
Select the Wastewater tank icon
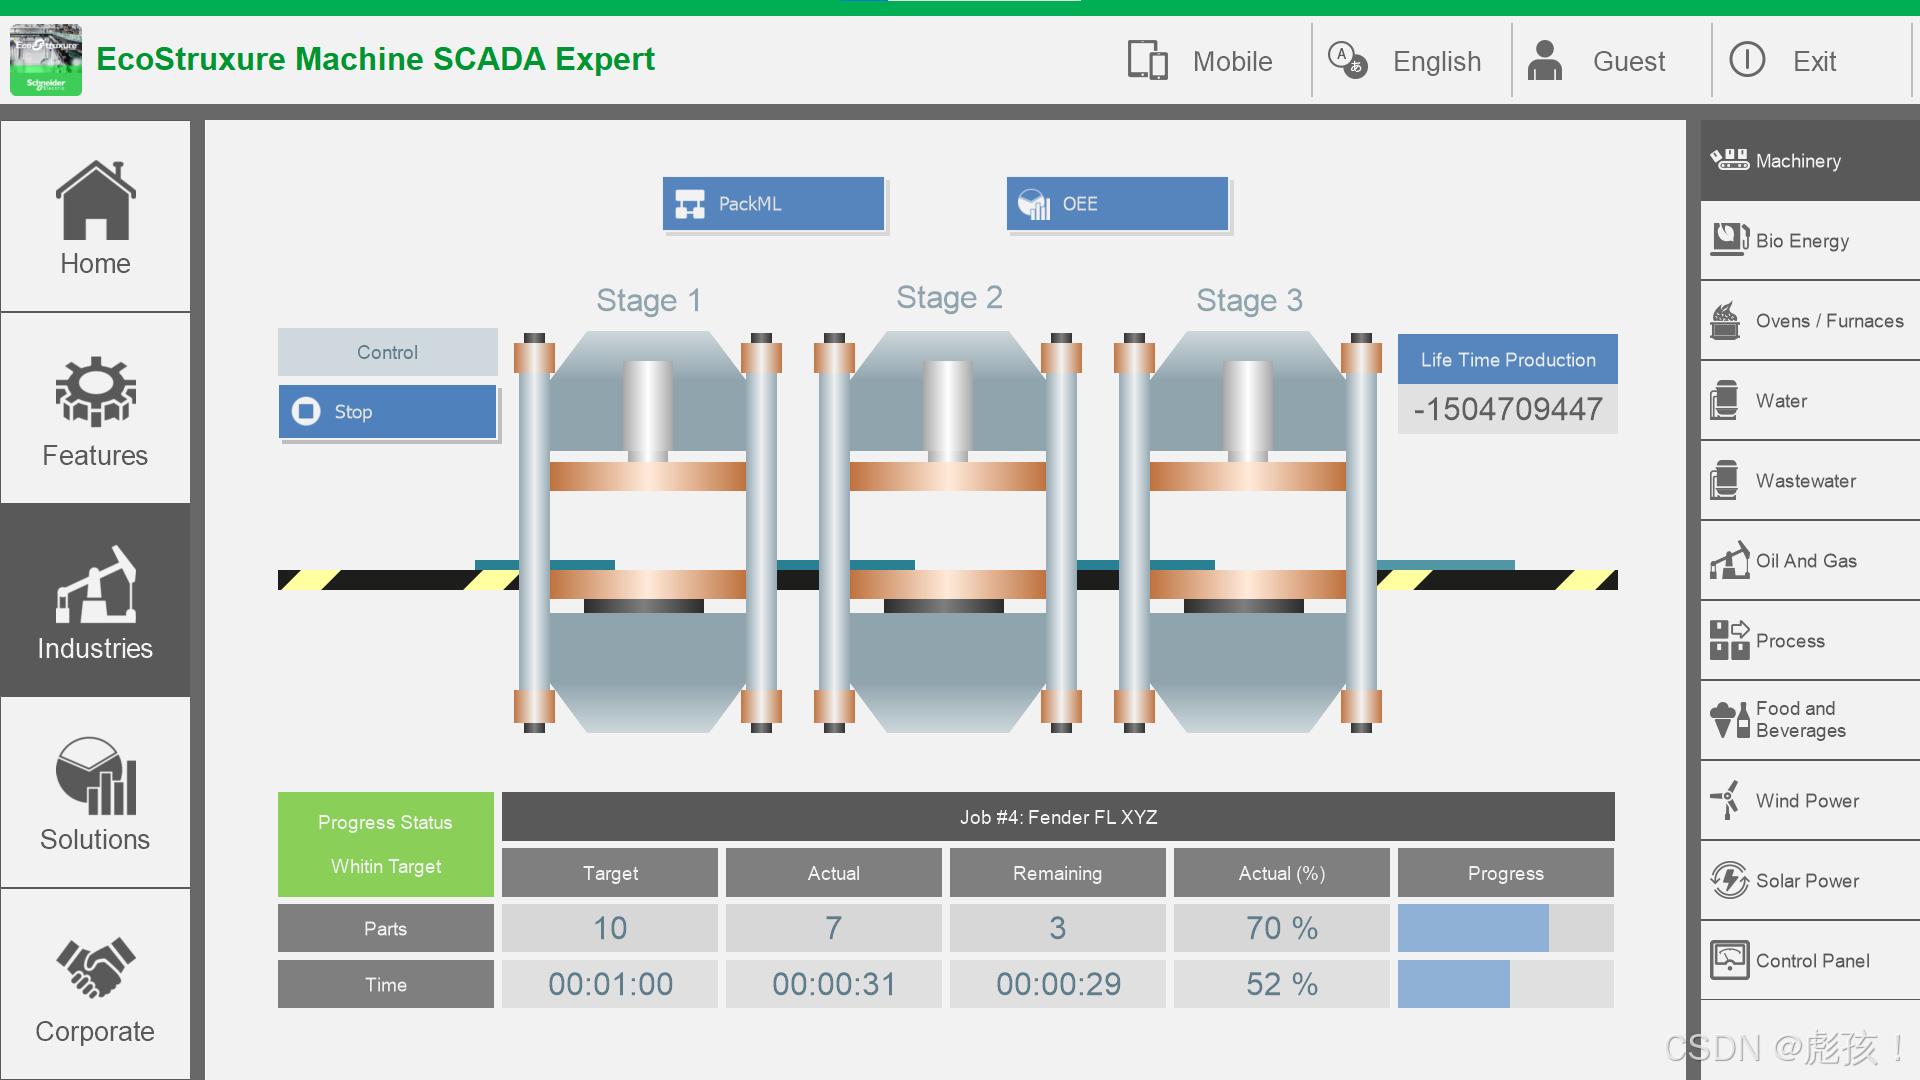[x=1724, y=480]
